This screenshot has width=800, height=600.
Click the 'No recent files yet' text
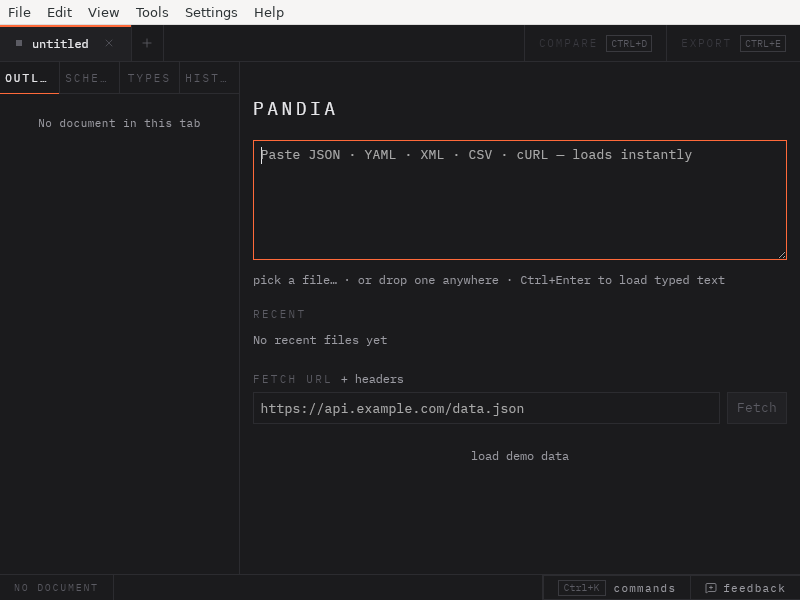tap(320, 340)
